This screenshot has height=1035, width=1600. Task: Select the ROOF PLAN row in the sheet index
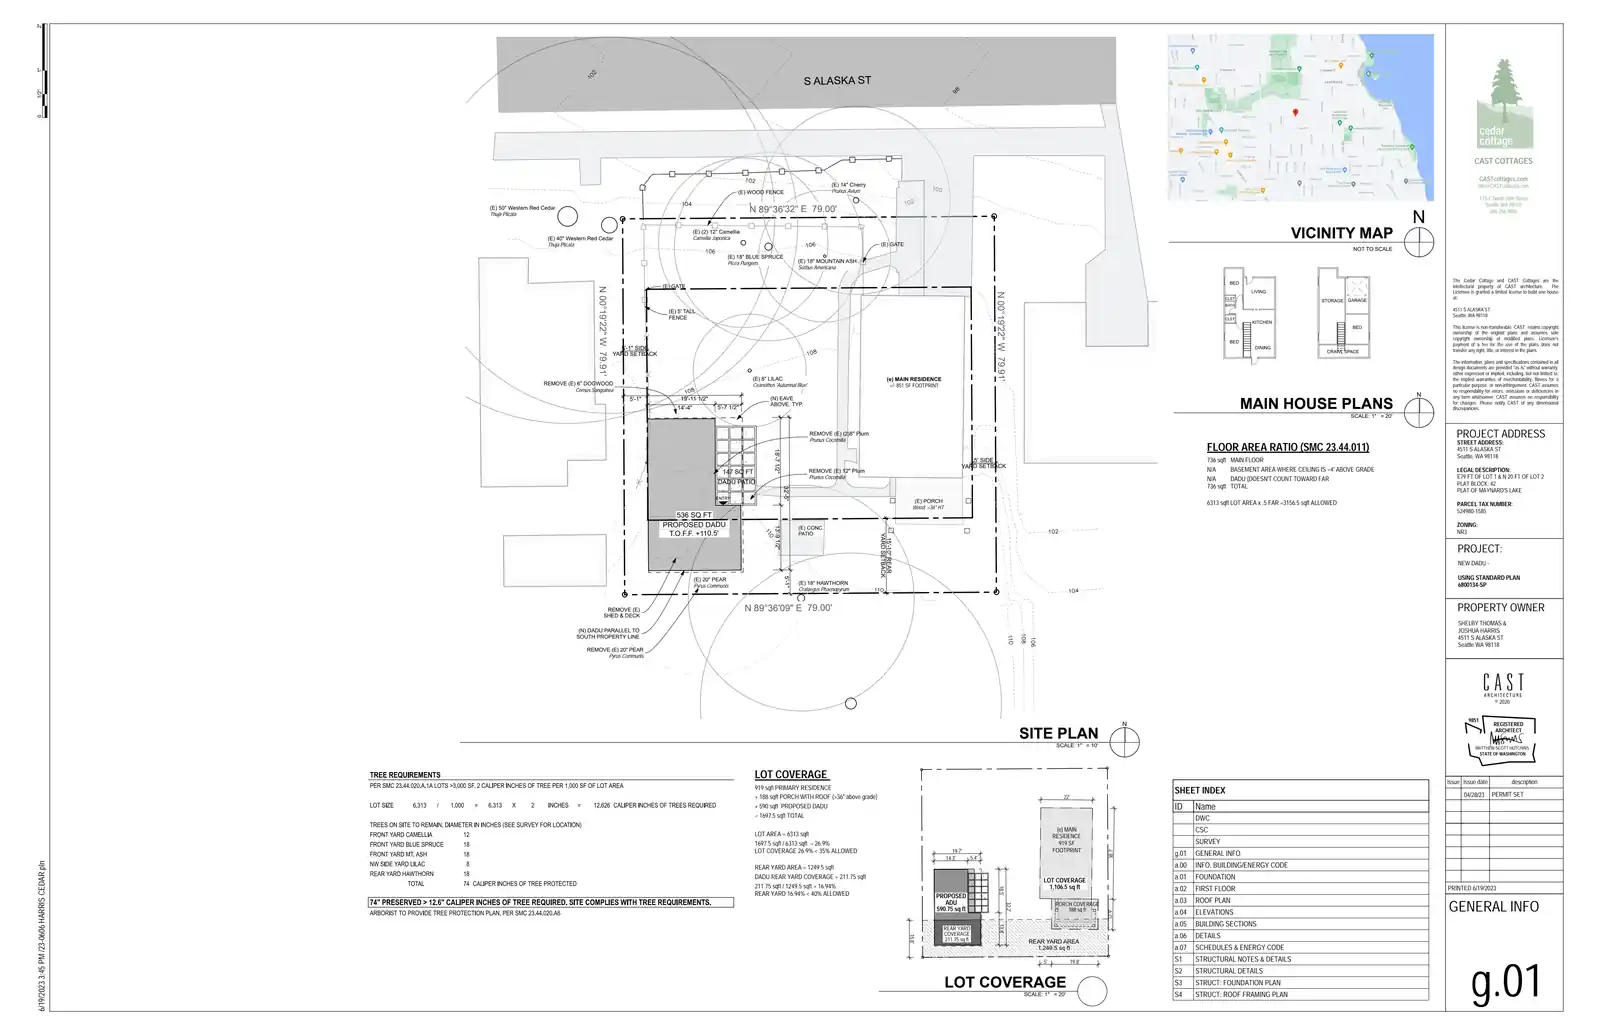pos(1300,900)
